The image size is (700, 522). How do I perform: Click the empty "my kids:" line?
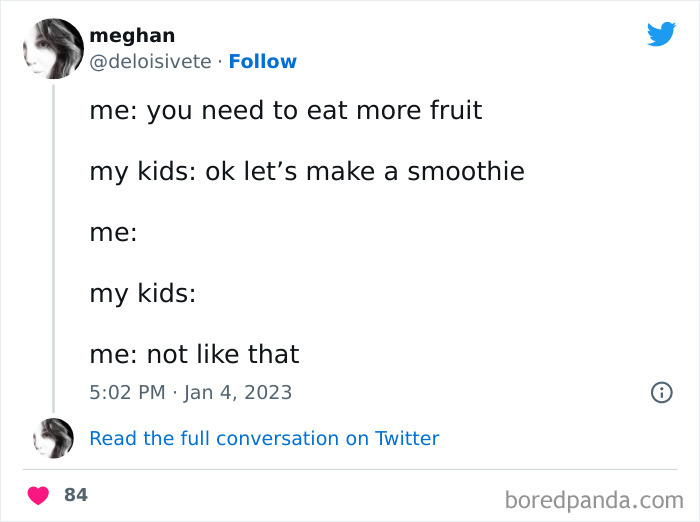coord(142,293)
